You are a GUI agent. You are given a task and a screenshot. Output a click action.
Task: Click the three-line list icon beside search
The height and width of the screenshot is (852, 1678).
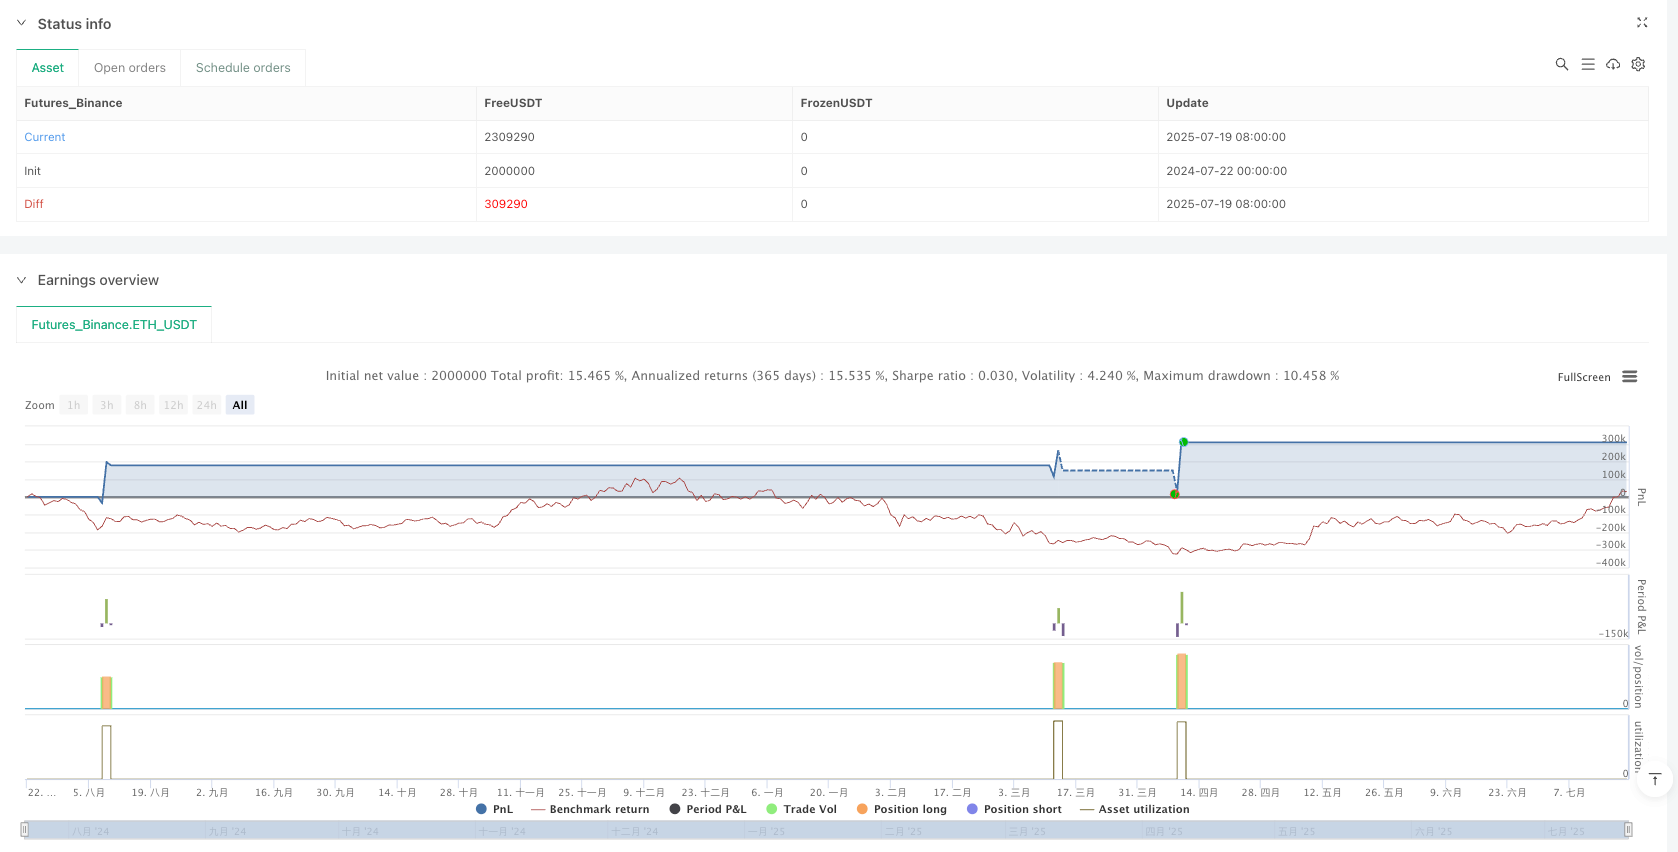pos(1587,64)
